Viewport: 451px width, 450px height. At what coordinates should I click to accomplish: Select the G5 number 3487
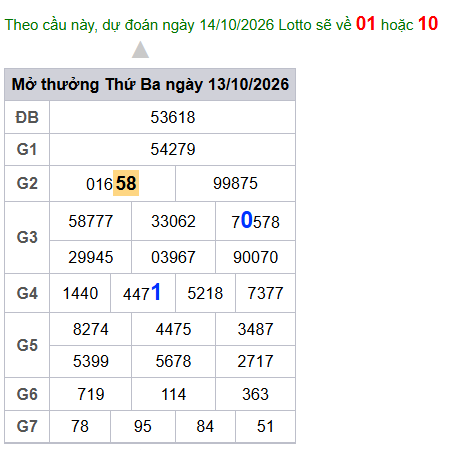(255, 329)
